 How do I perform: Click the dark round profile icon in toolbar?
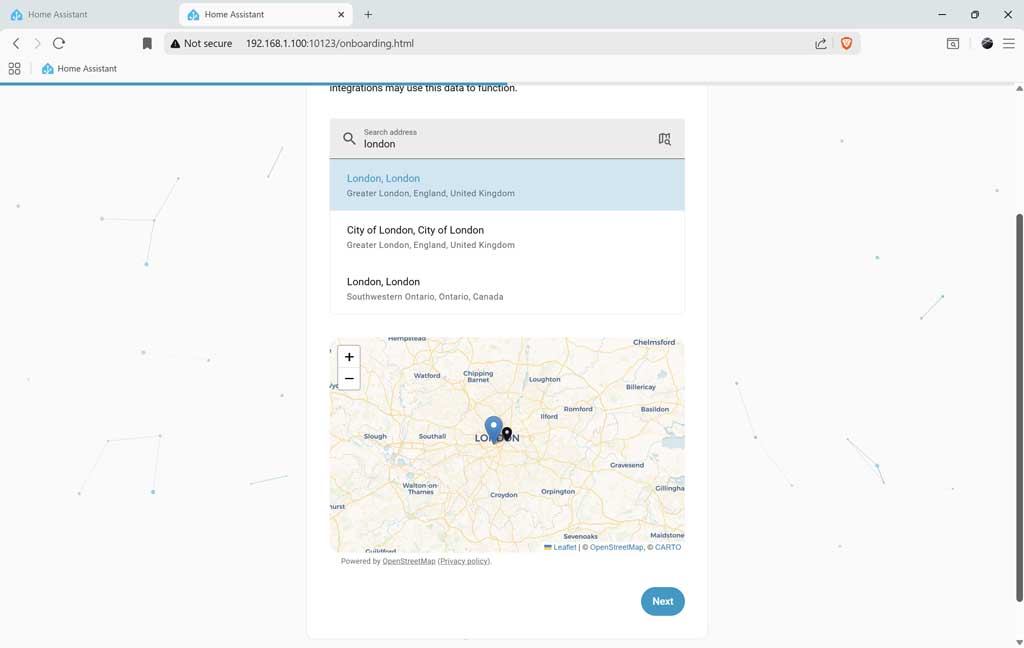coord(987,43)
